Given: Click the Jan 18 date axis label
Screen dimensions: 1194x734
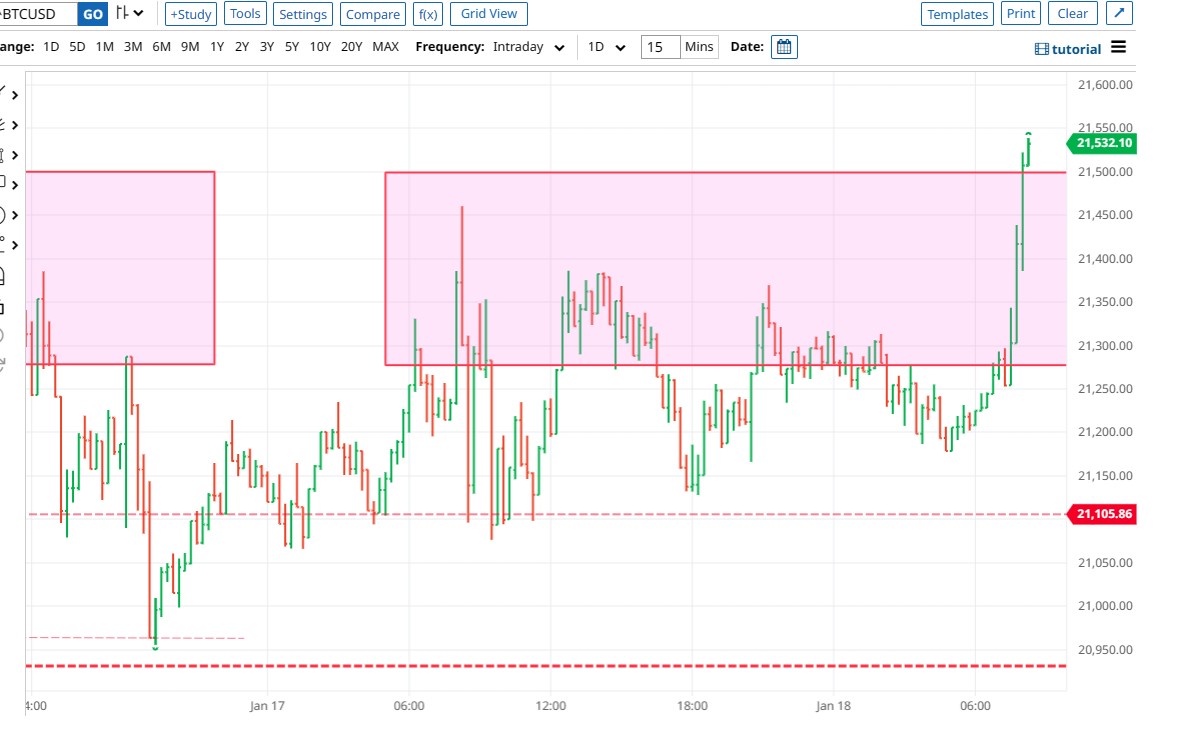Looking at the screenshot, I should (833, 706).
